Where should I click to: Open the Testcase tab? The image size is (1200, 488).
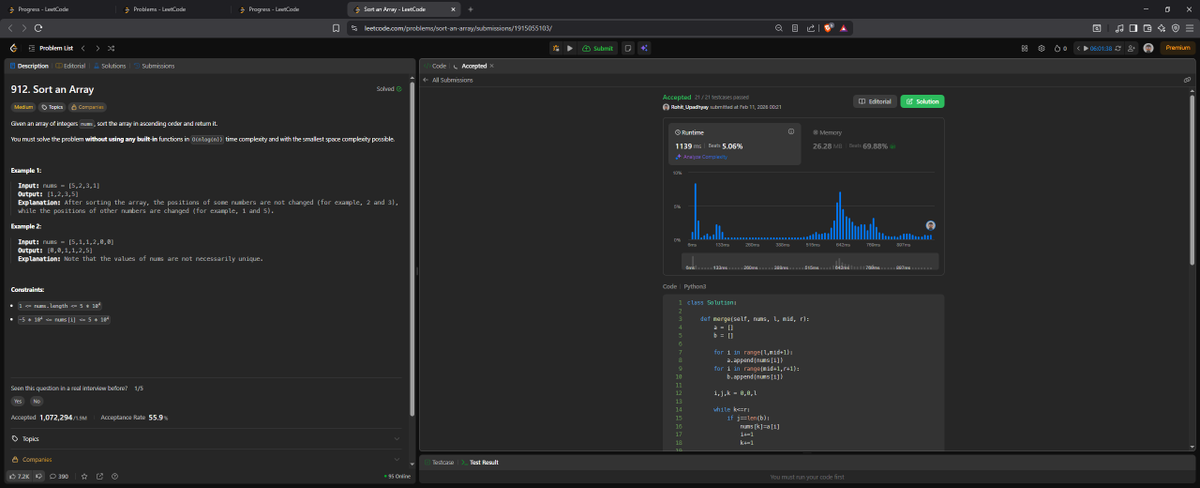point(440,462)
